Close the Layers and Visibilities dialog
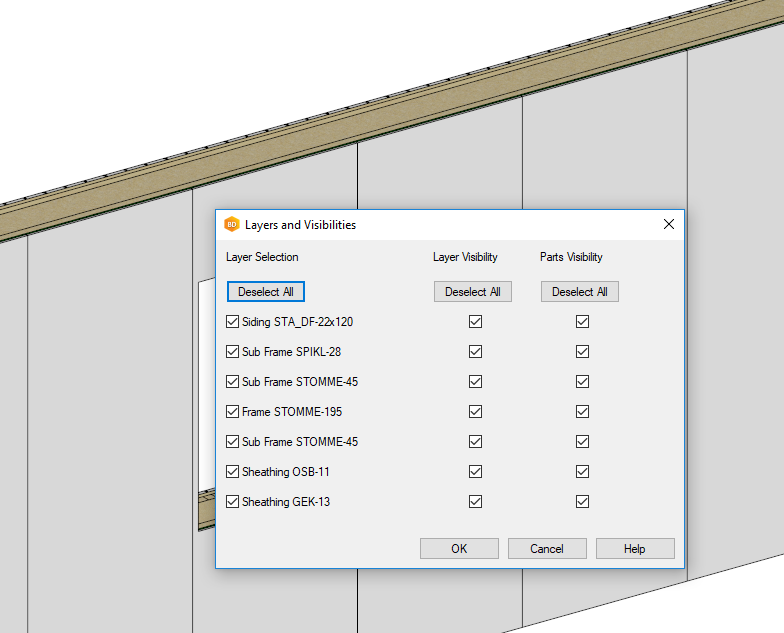The height and width of the screenshot is (633, 784). (668, 225)
